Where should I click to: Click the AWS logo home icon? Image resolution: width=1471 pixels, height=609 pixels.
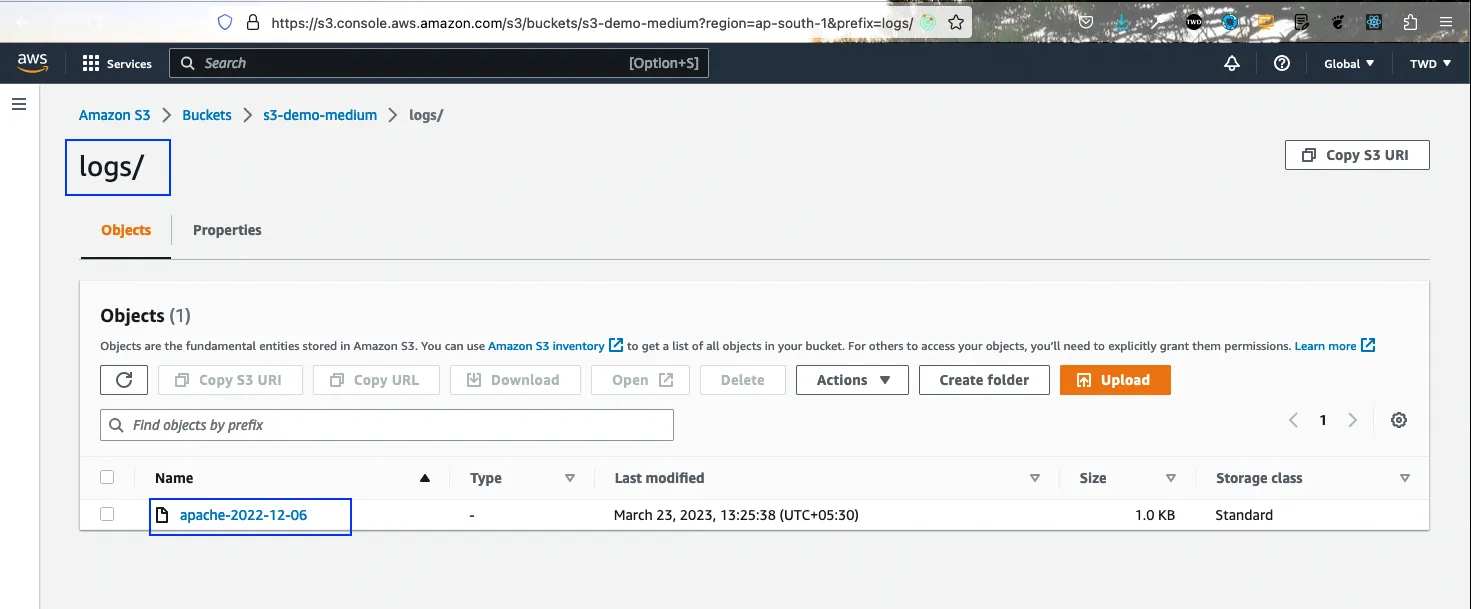[32, 63]
